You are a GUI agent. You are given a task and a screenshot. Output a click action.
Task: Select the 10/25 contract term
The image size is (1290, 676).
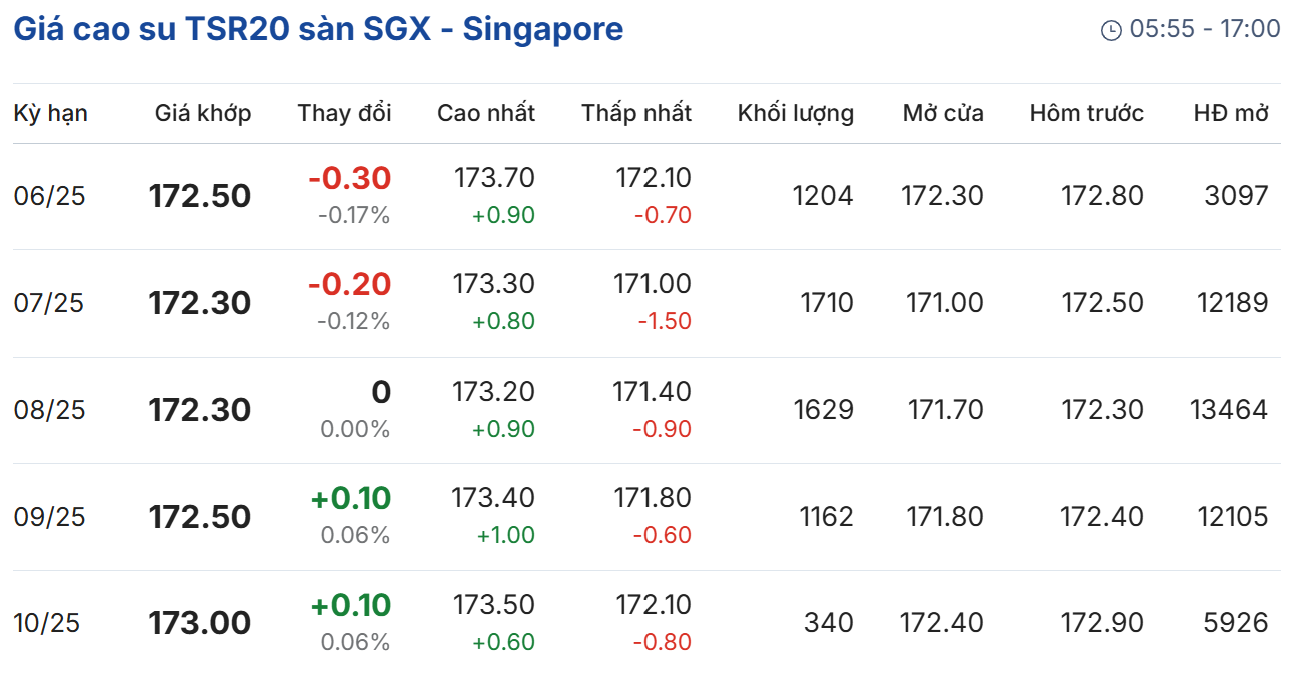click(46, 623)
